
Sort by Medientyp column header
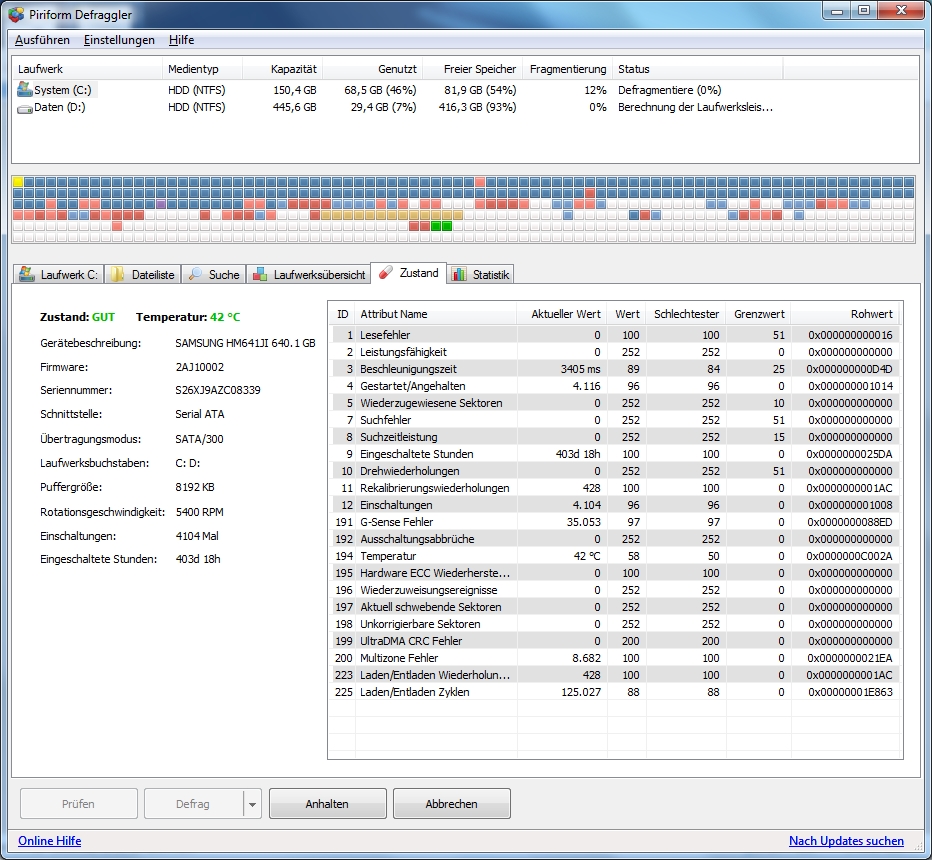(202, 69)
